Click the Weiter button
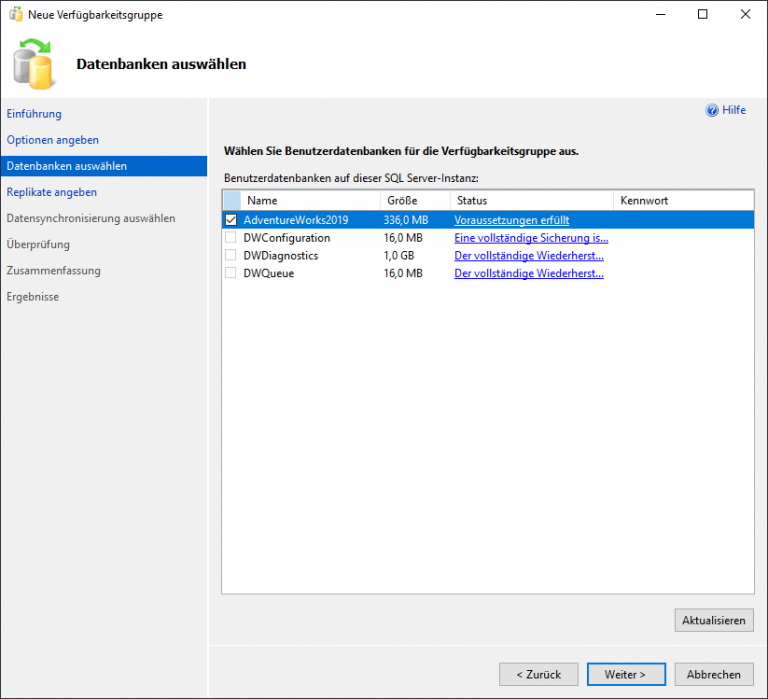The width and height of the screenshot is (768, 699). [x=626, y=675]
